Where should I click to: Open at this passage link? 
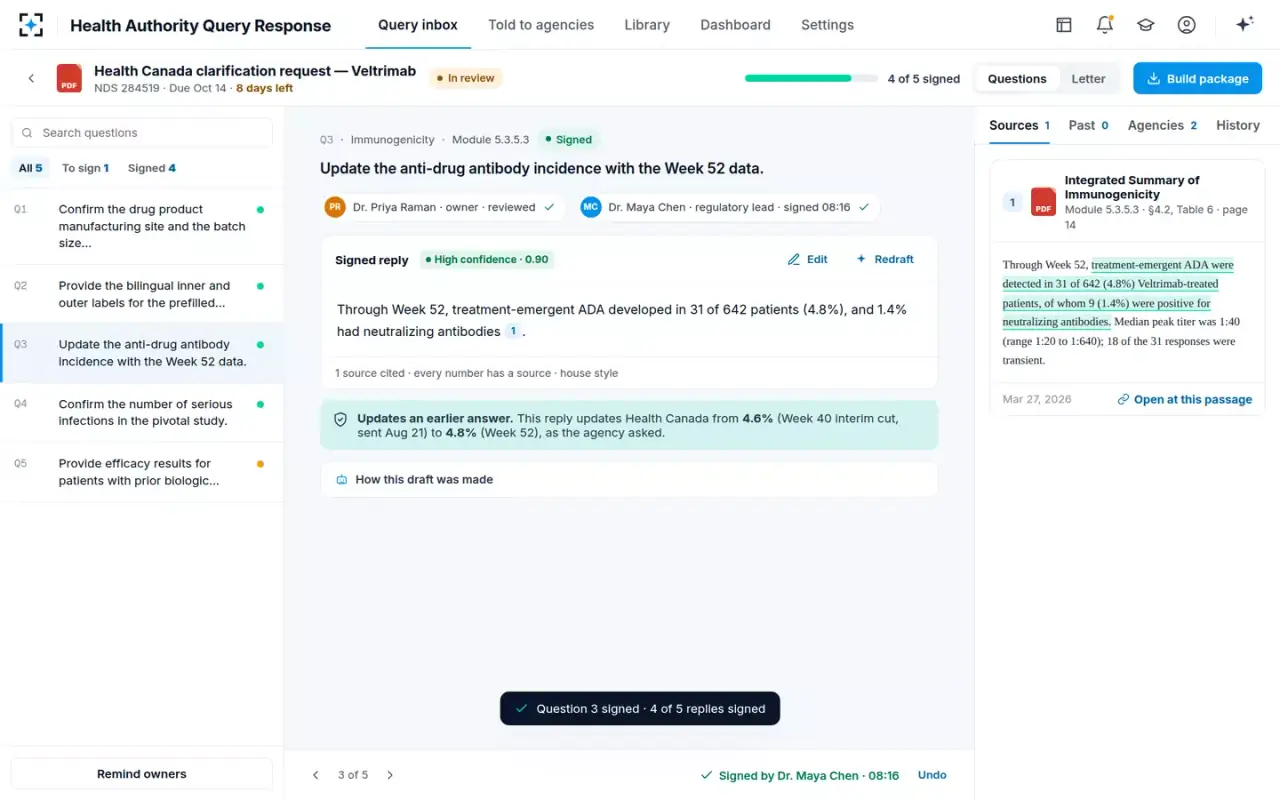[x=1185, y=399]
